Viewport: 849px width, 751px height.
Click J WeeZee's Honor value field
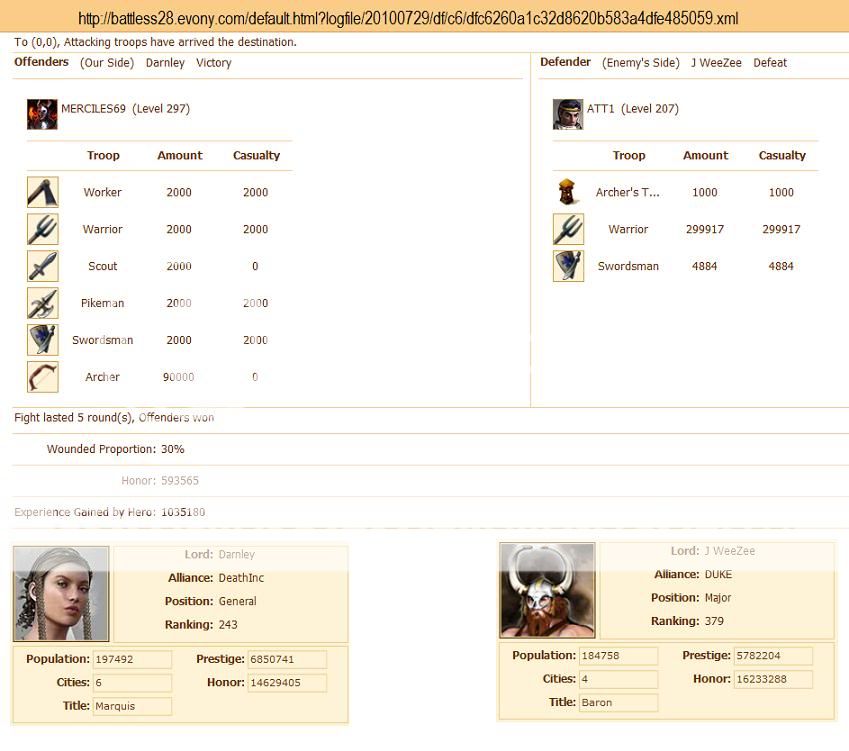774,679
